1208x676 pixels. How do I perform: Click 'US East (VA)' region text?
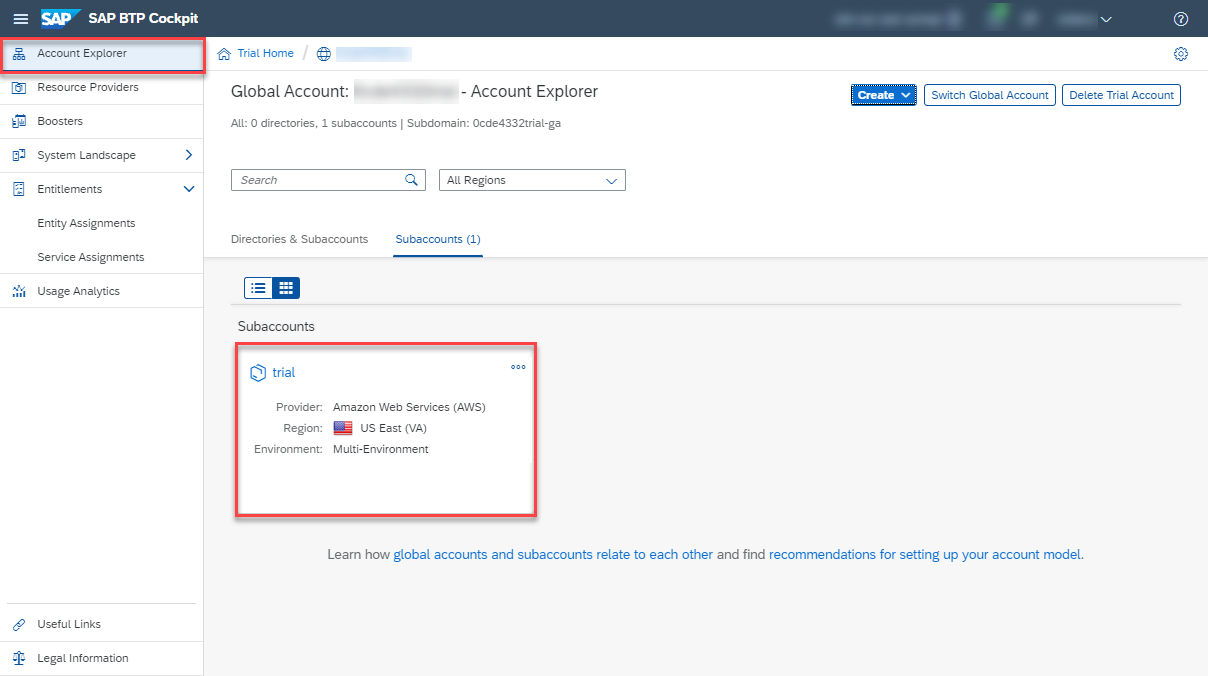(x=394, y=428)
